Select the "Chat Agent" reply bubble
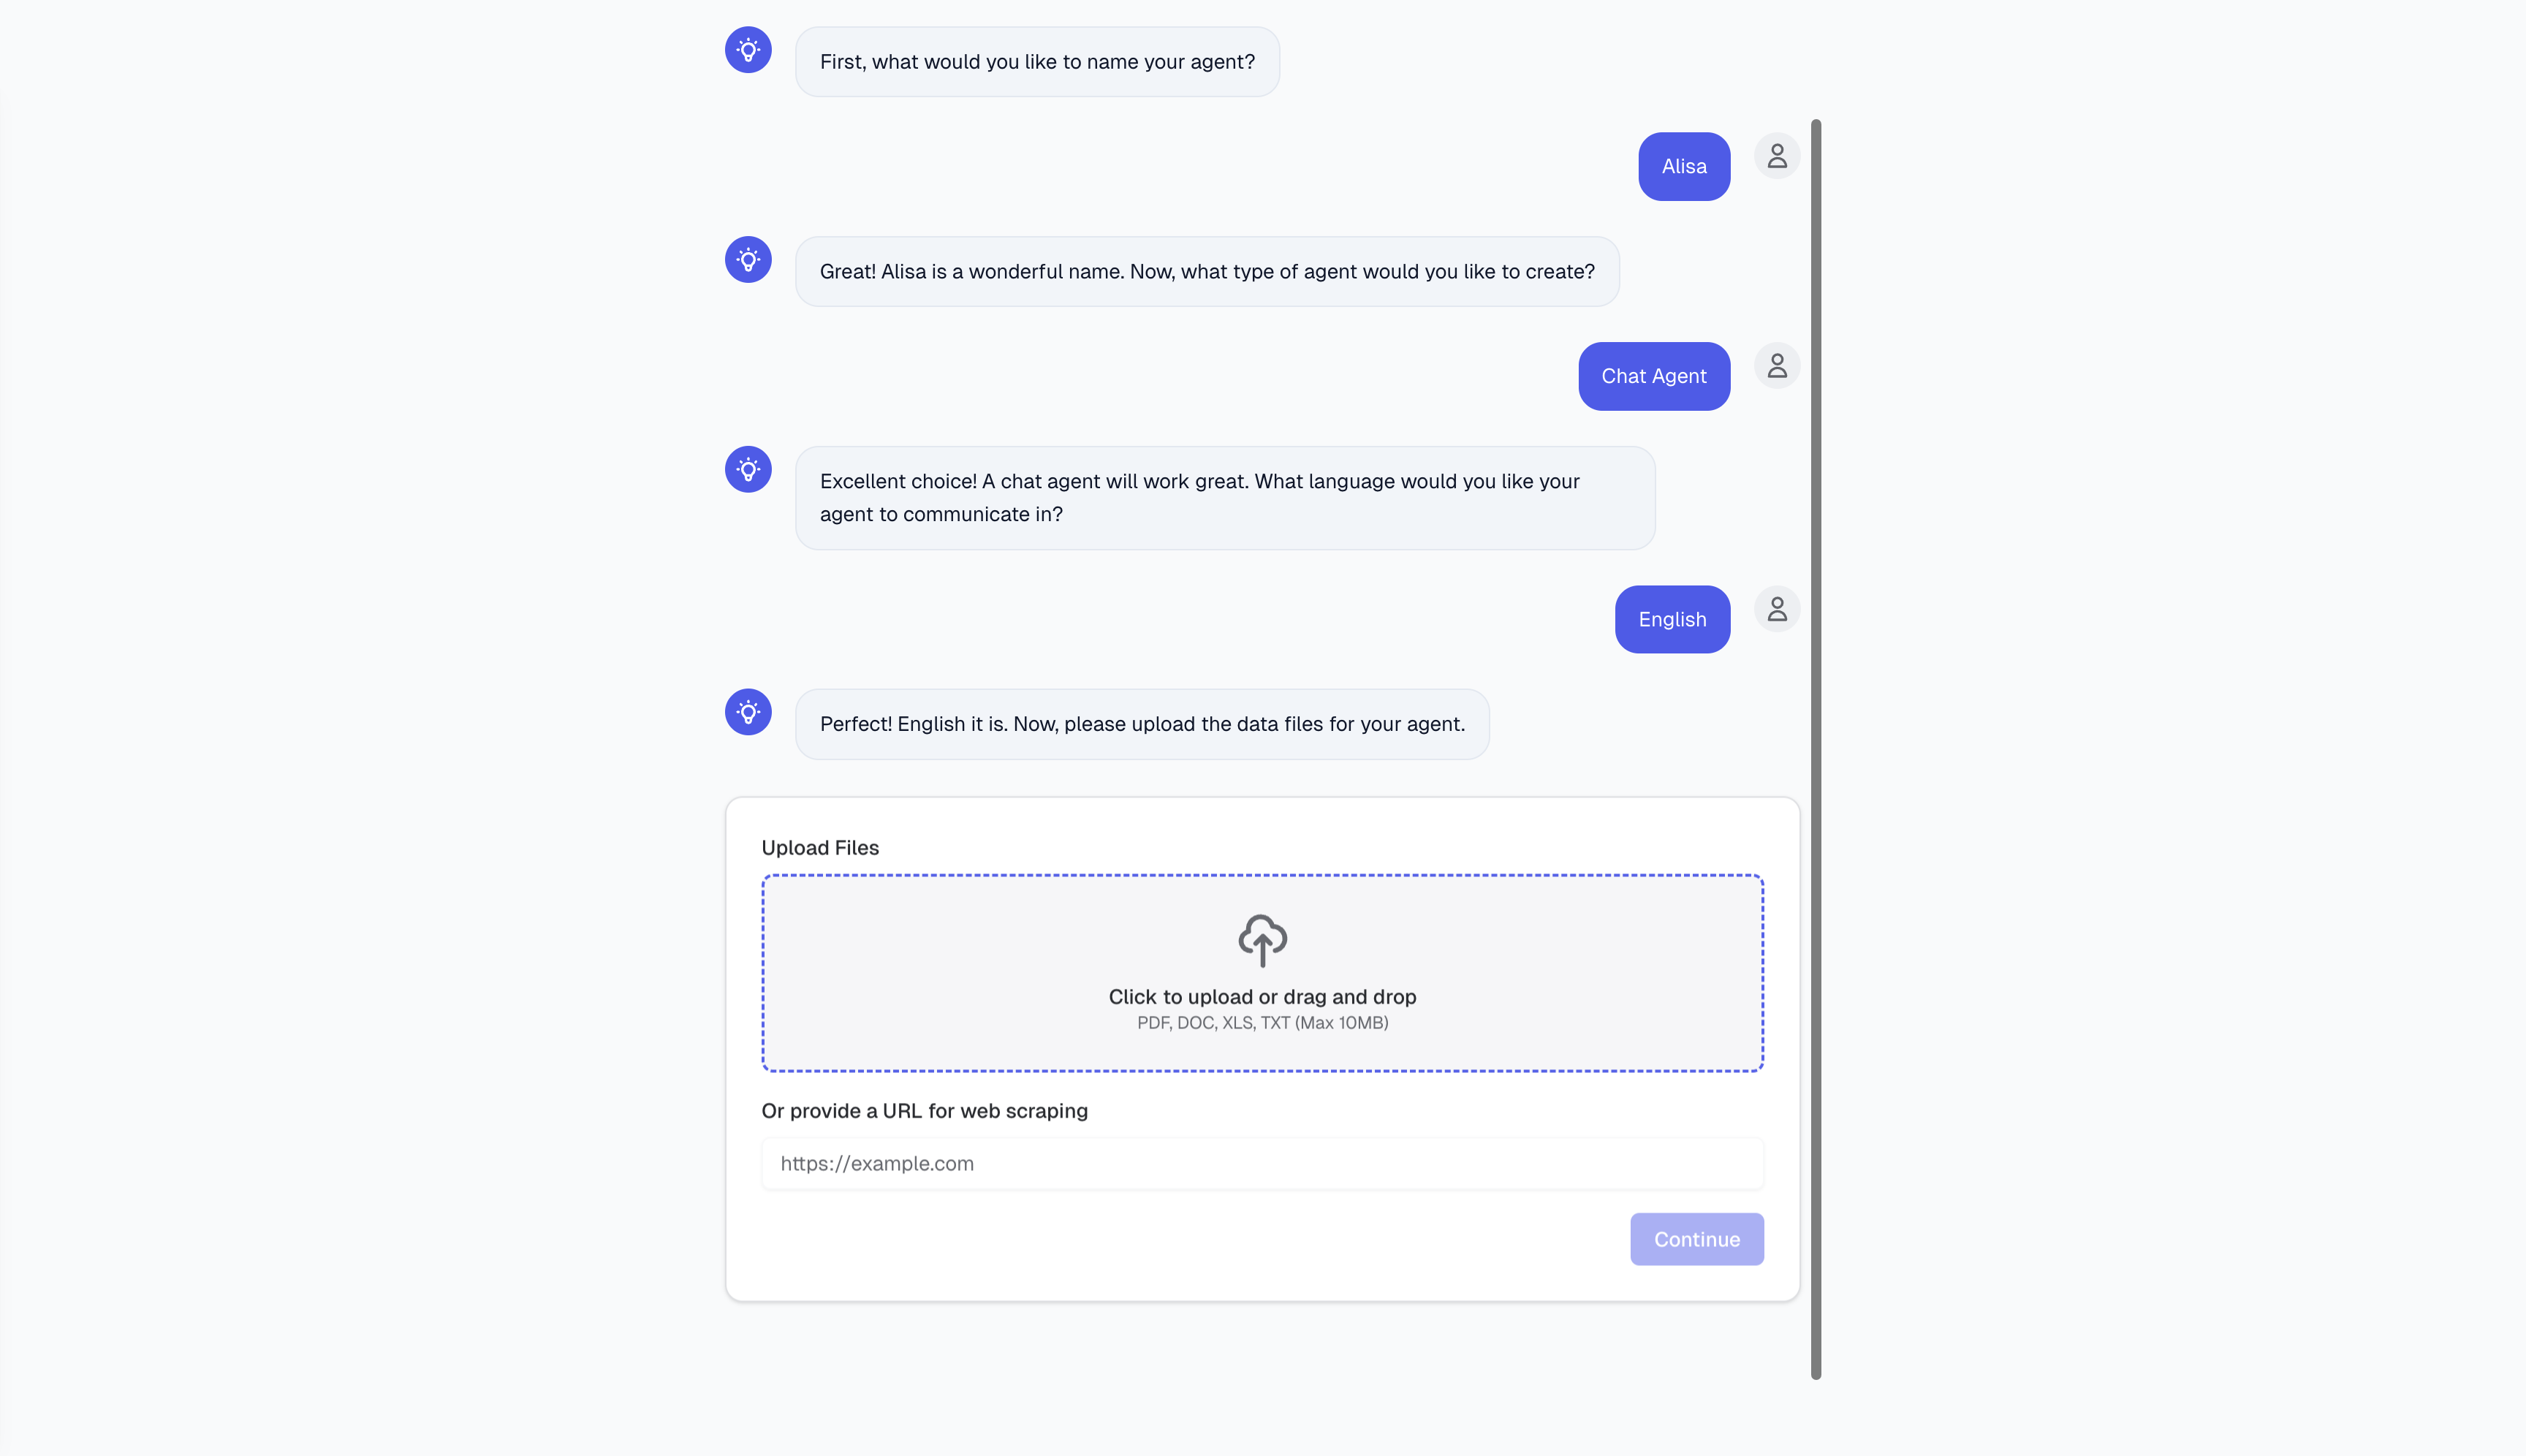The height and width of the screenshot is (1456, 2526). (1654, 377)
